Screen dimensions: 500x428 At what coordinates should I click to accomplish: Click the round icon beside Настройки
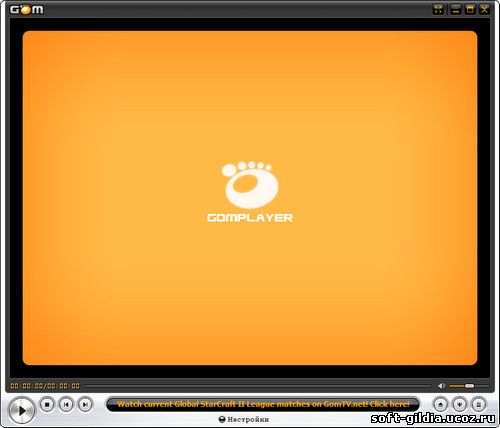click(x=222, y=419)
